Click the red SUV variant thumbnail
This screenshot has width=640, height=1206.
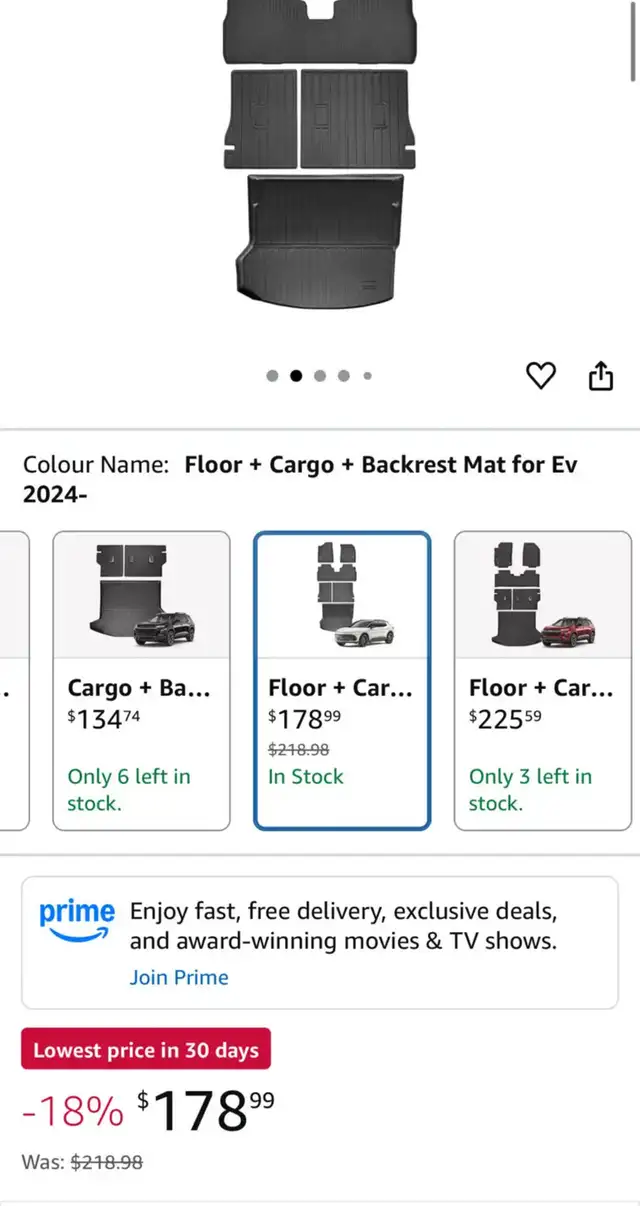click(543, 596)
